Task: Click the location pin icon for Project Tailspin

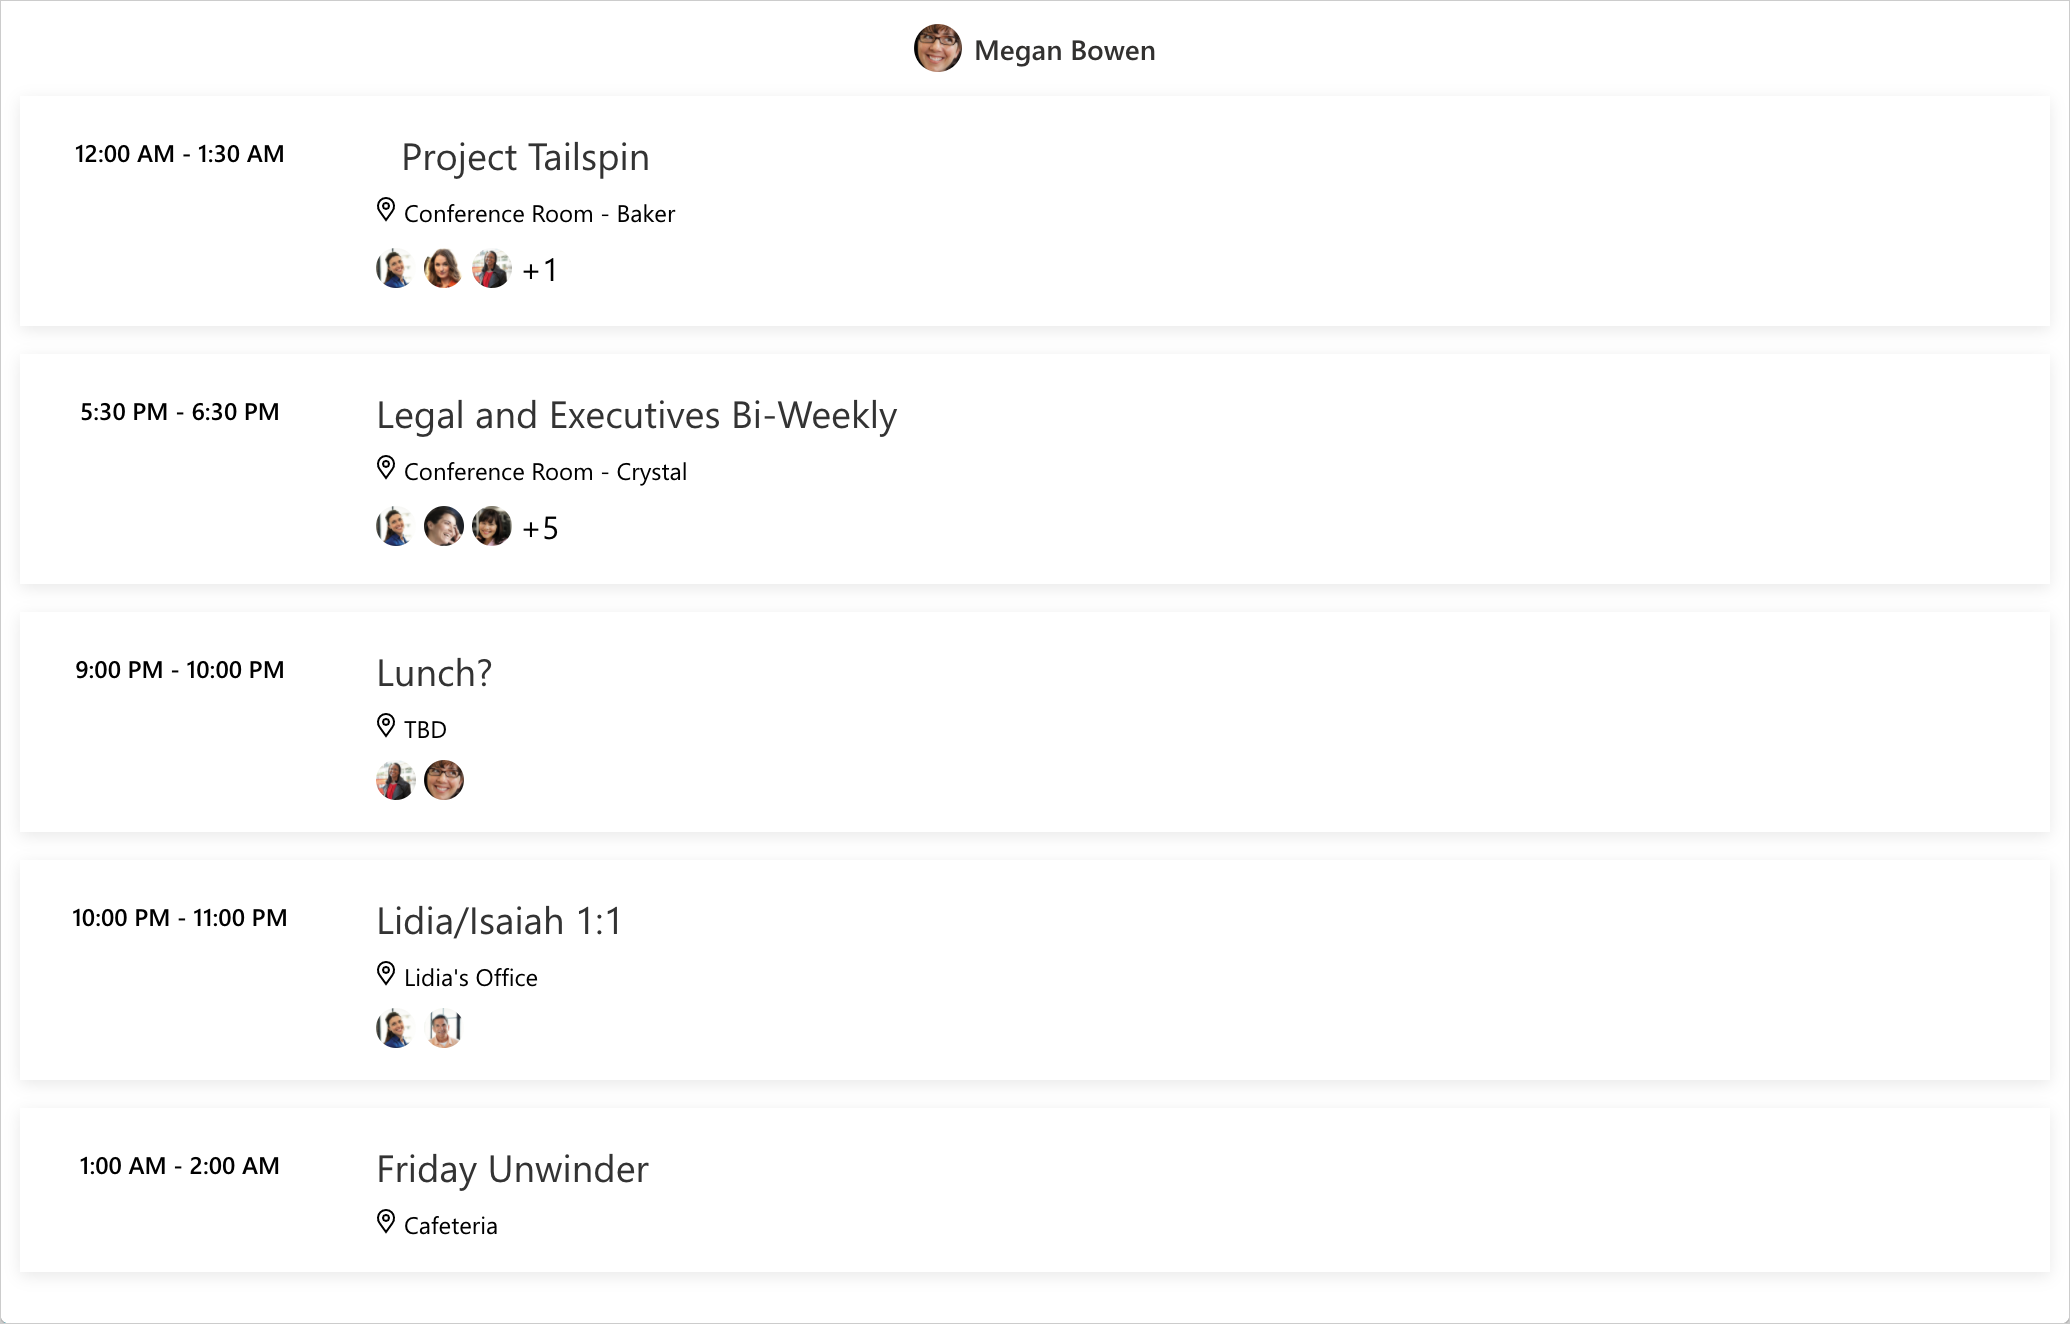Action: click(386, 211)
